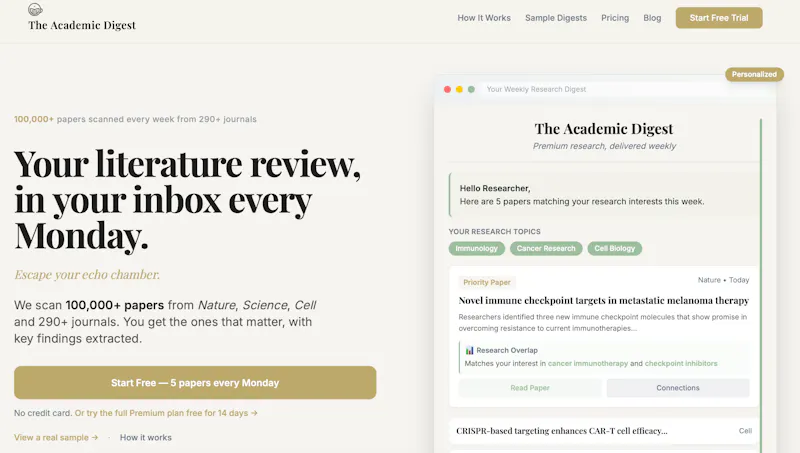Click the lower How it works link

tap(145, 438)
